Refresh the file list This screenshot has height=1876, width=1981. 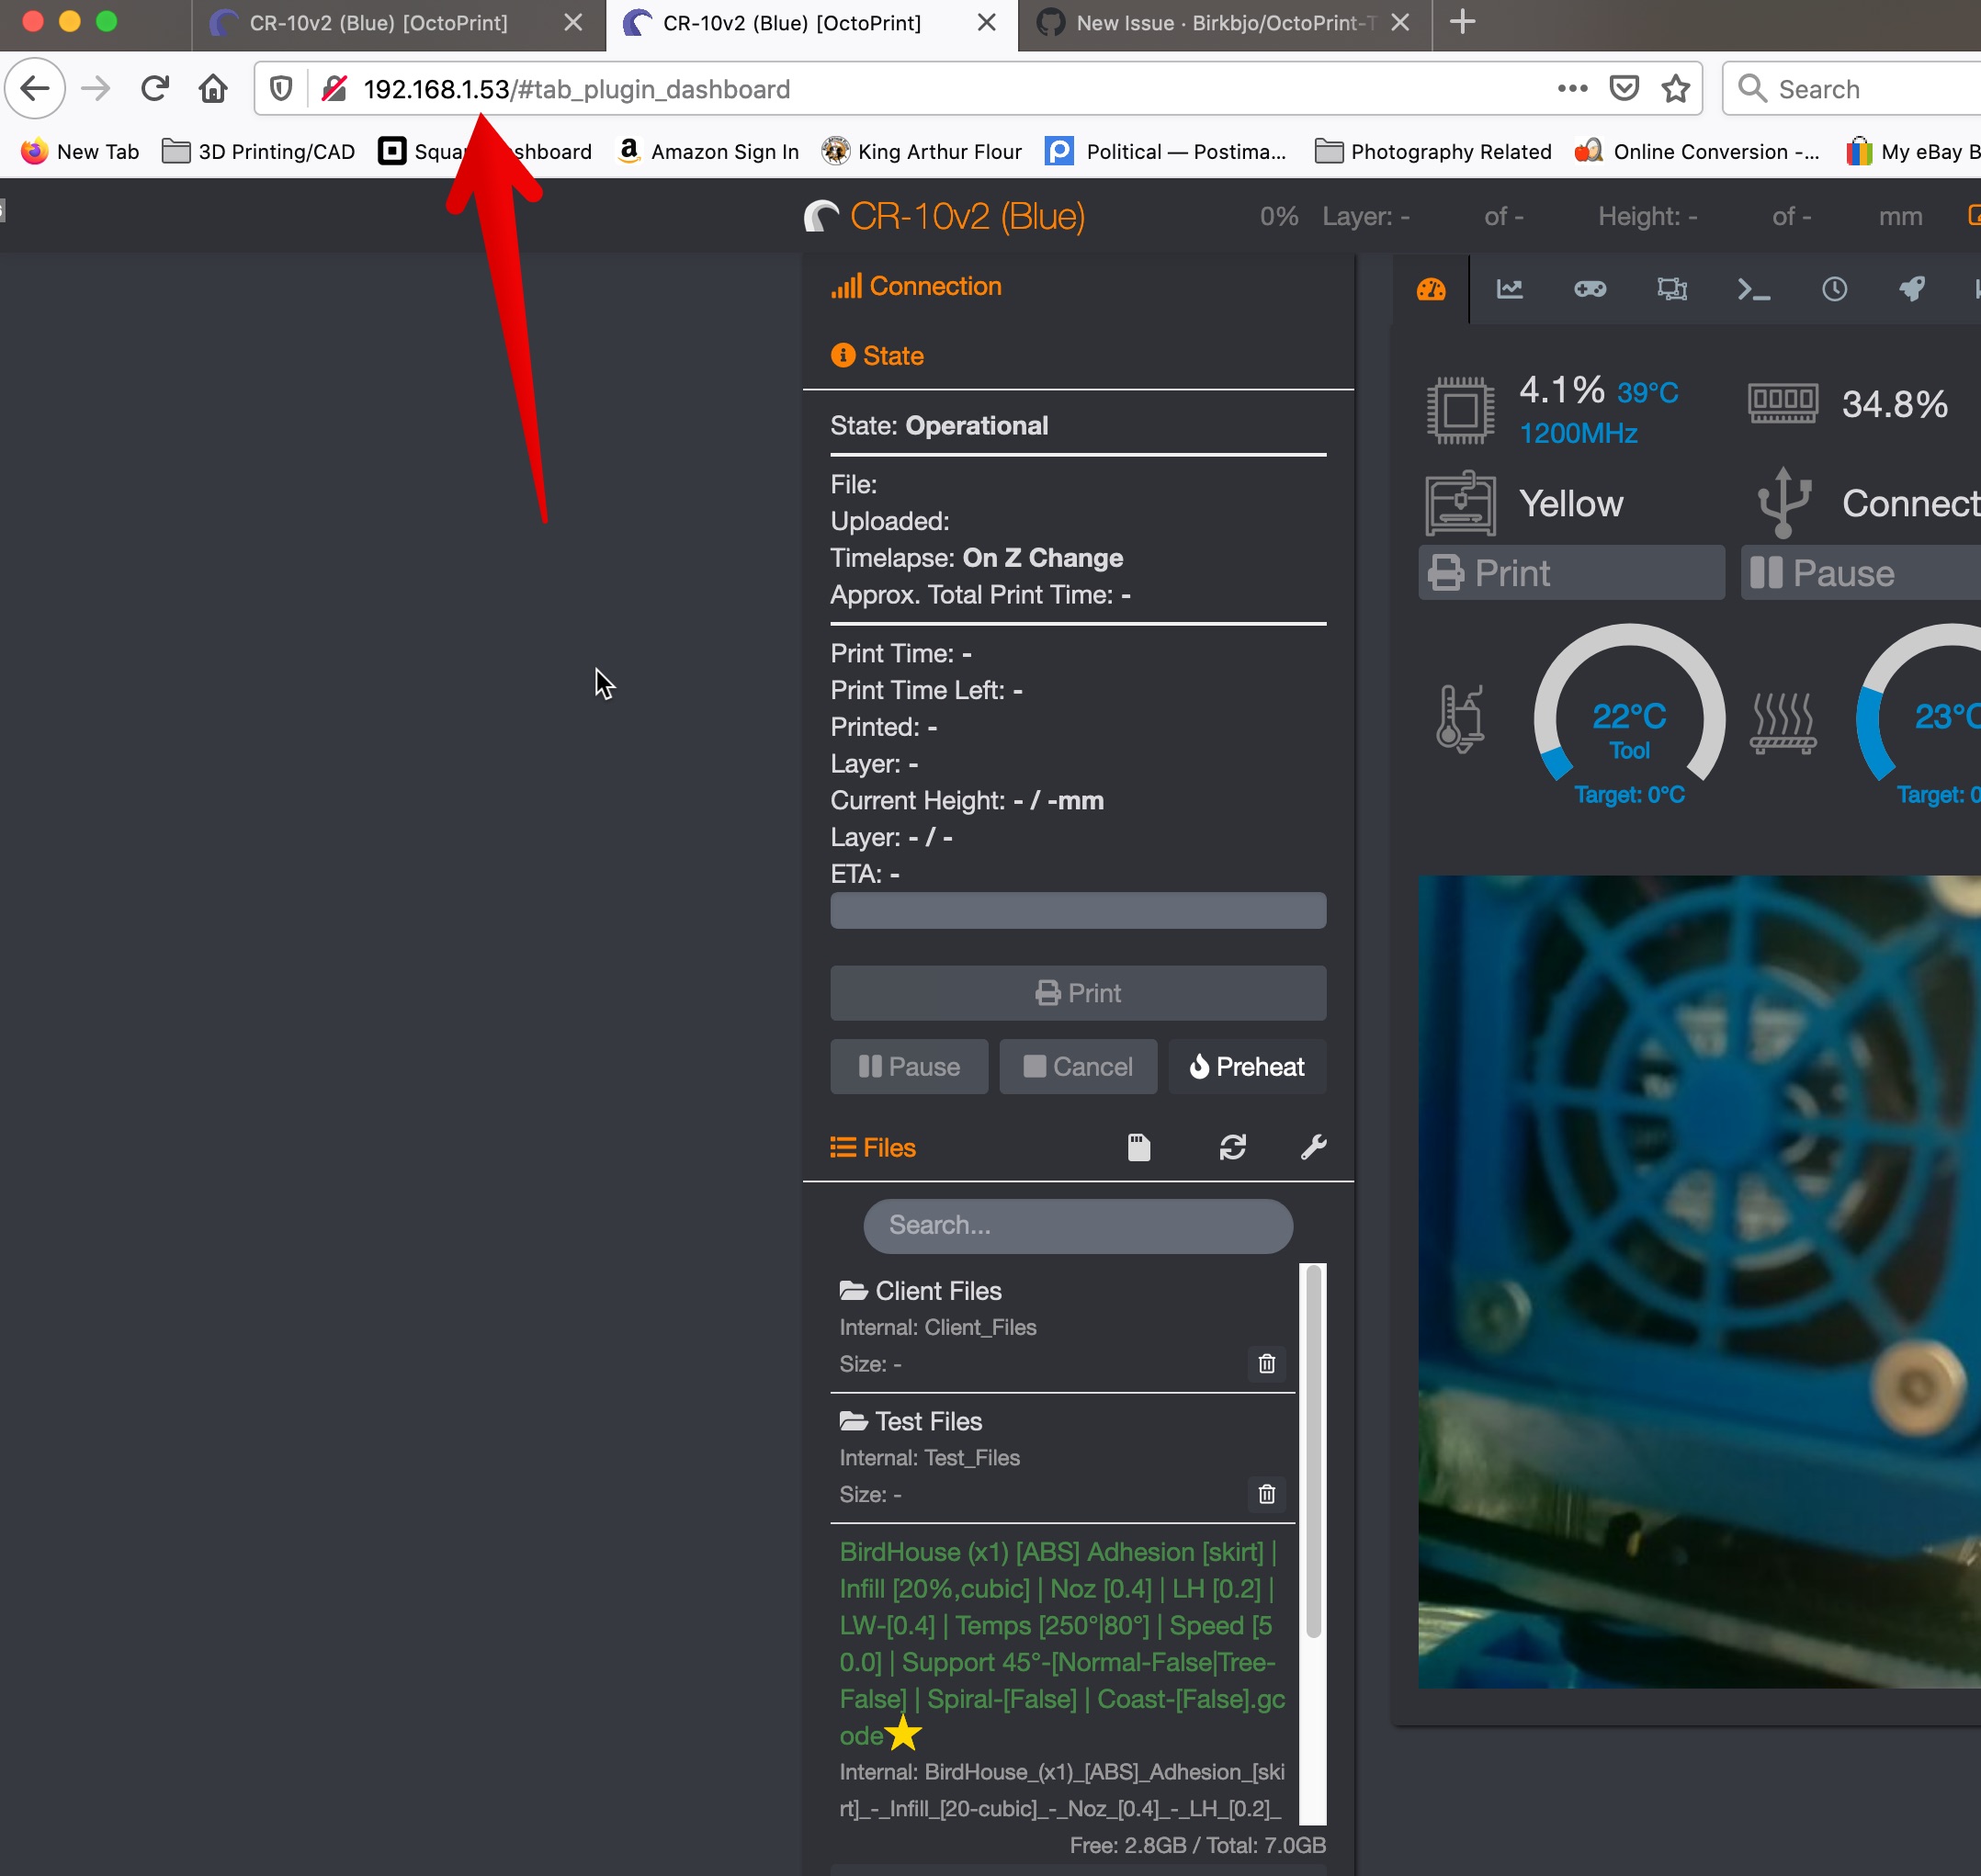[1232, 1147]
